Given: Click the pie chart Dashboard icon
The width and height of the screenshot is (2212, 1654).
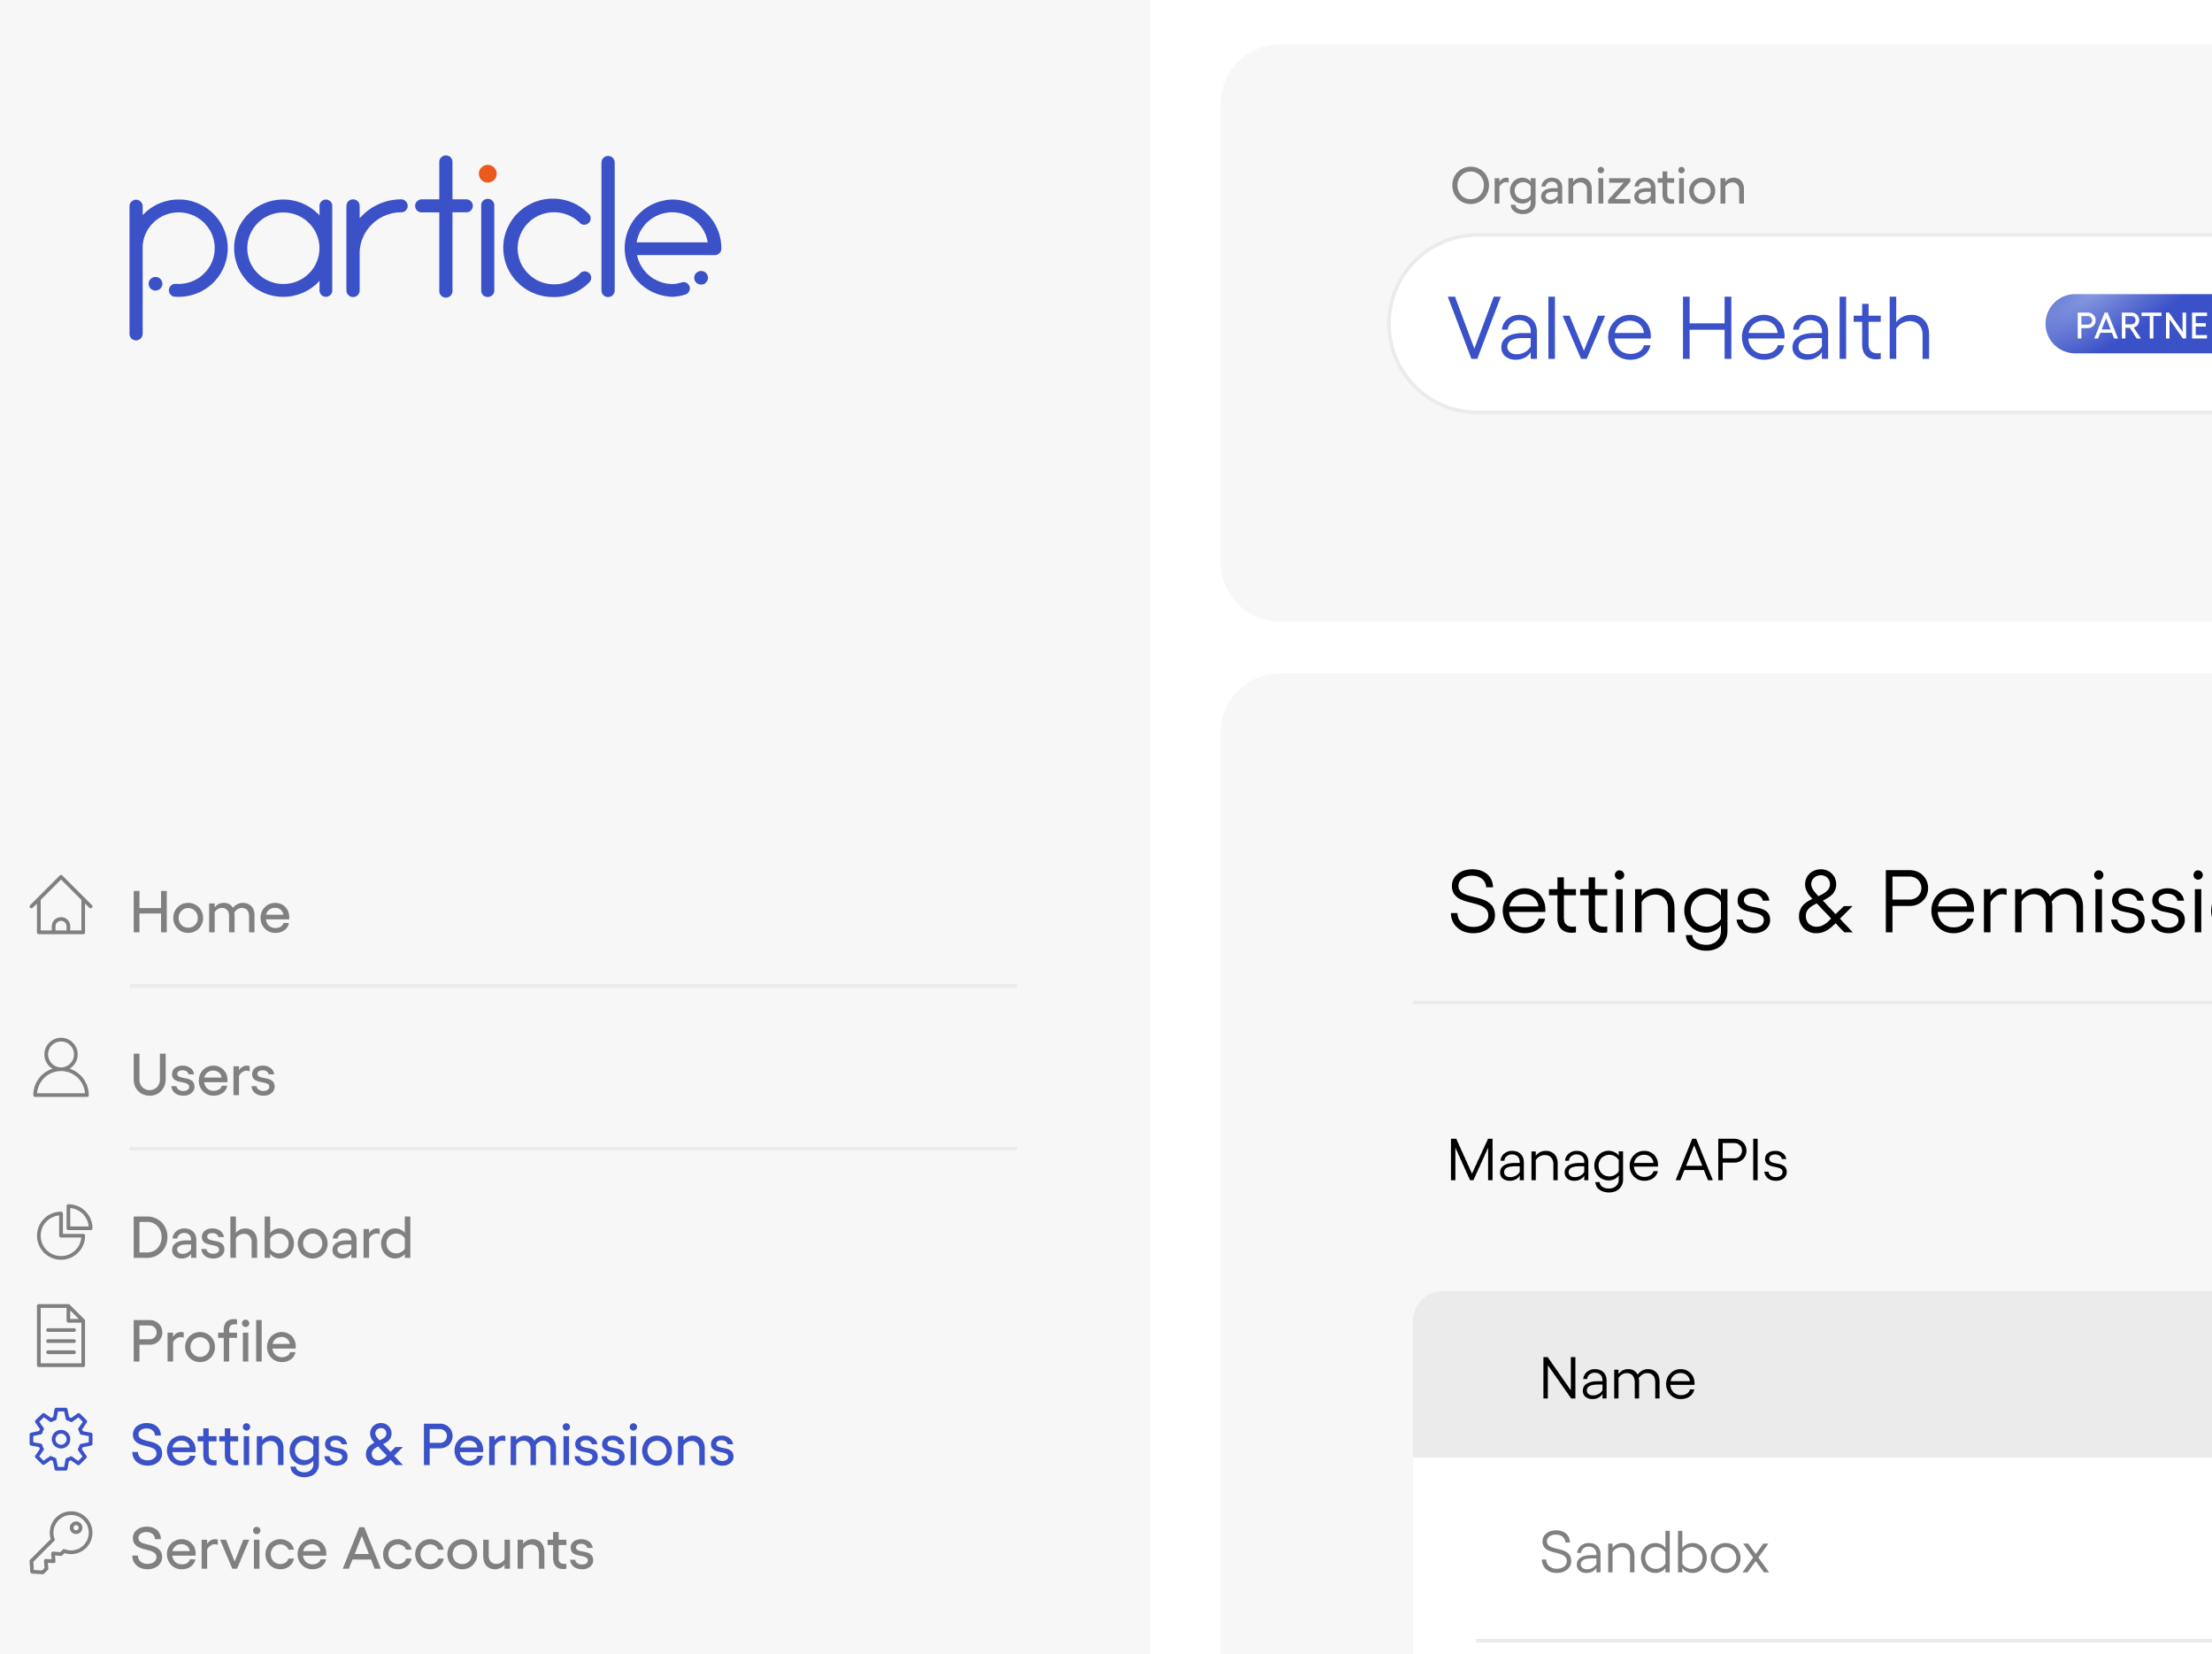Looking at the screenshot, I should coord(64,1232).
